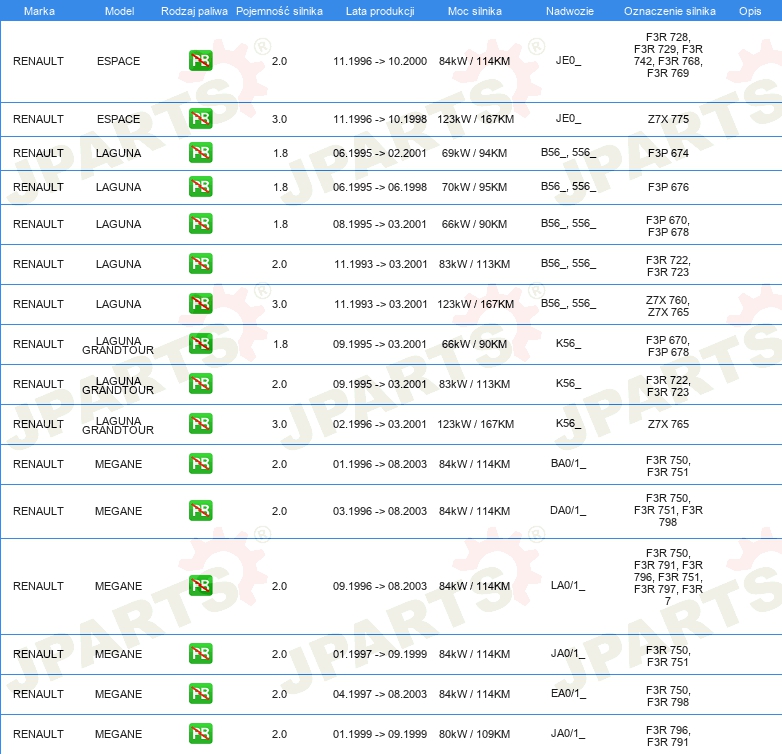This screenshot has width=782, height=754.
Task: Click the fuel icon in Megane LA0/1_ row
Action: point(200,586)
